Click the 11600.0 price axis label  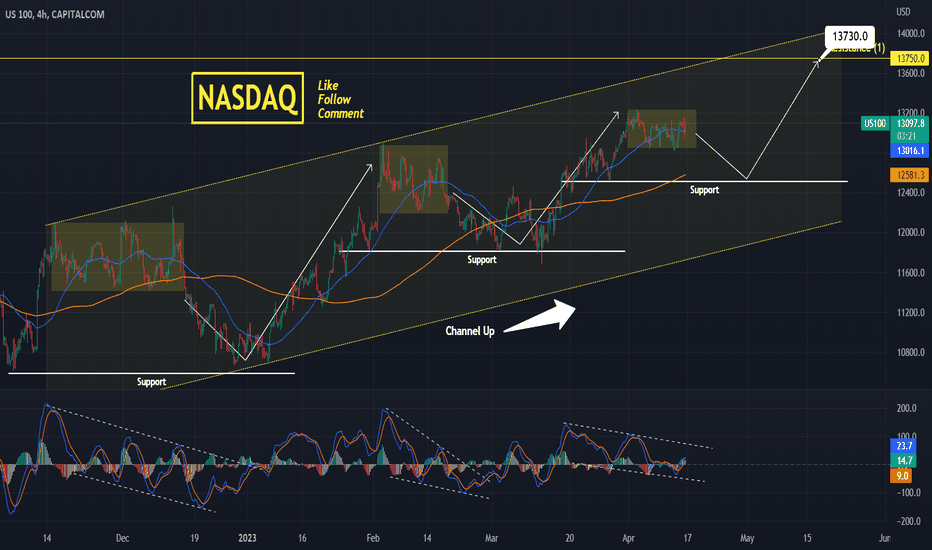(911, 273)
